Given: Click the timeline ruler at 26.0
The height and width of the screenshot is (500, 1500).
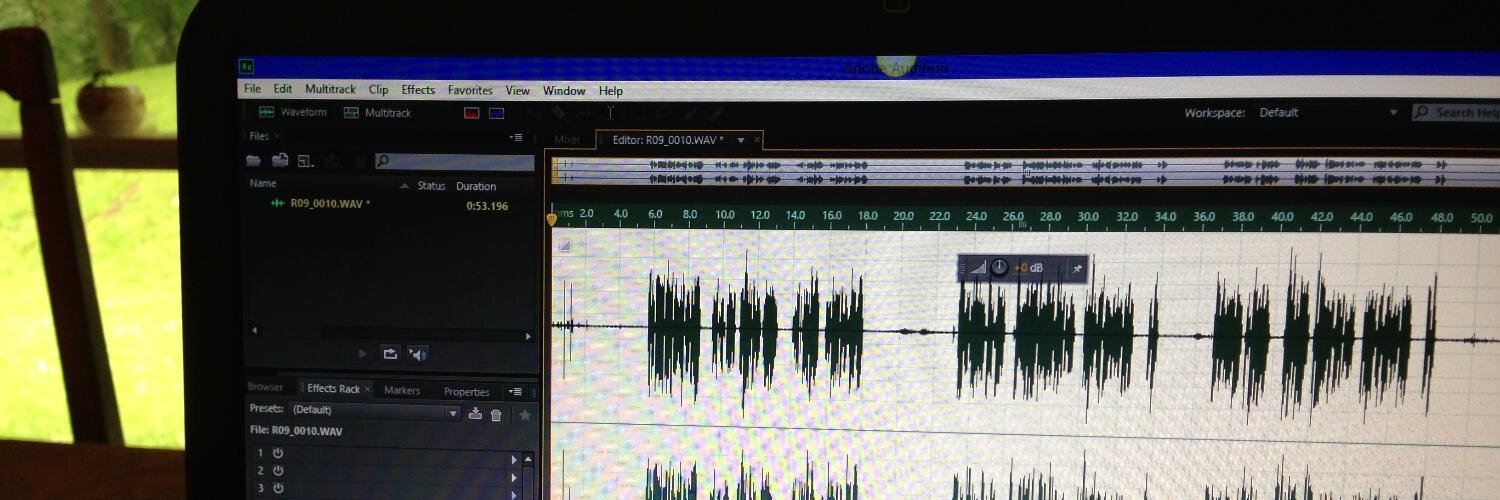Looking at the screenshot, I should point(1013,216).
